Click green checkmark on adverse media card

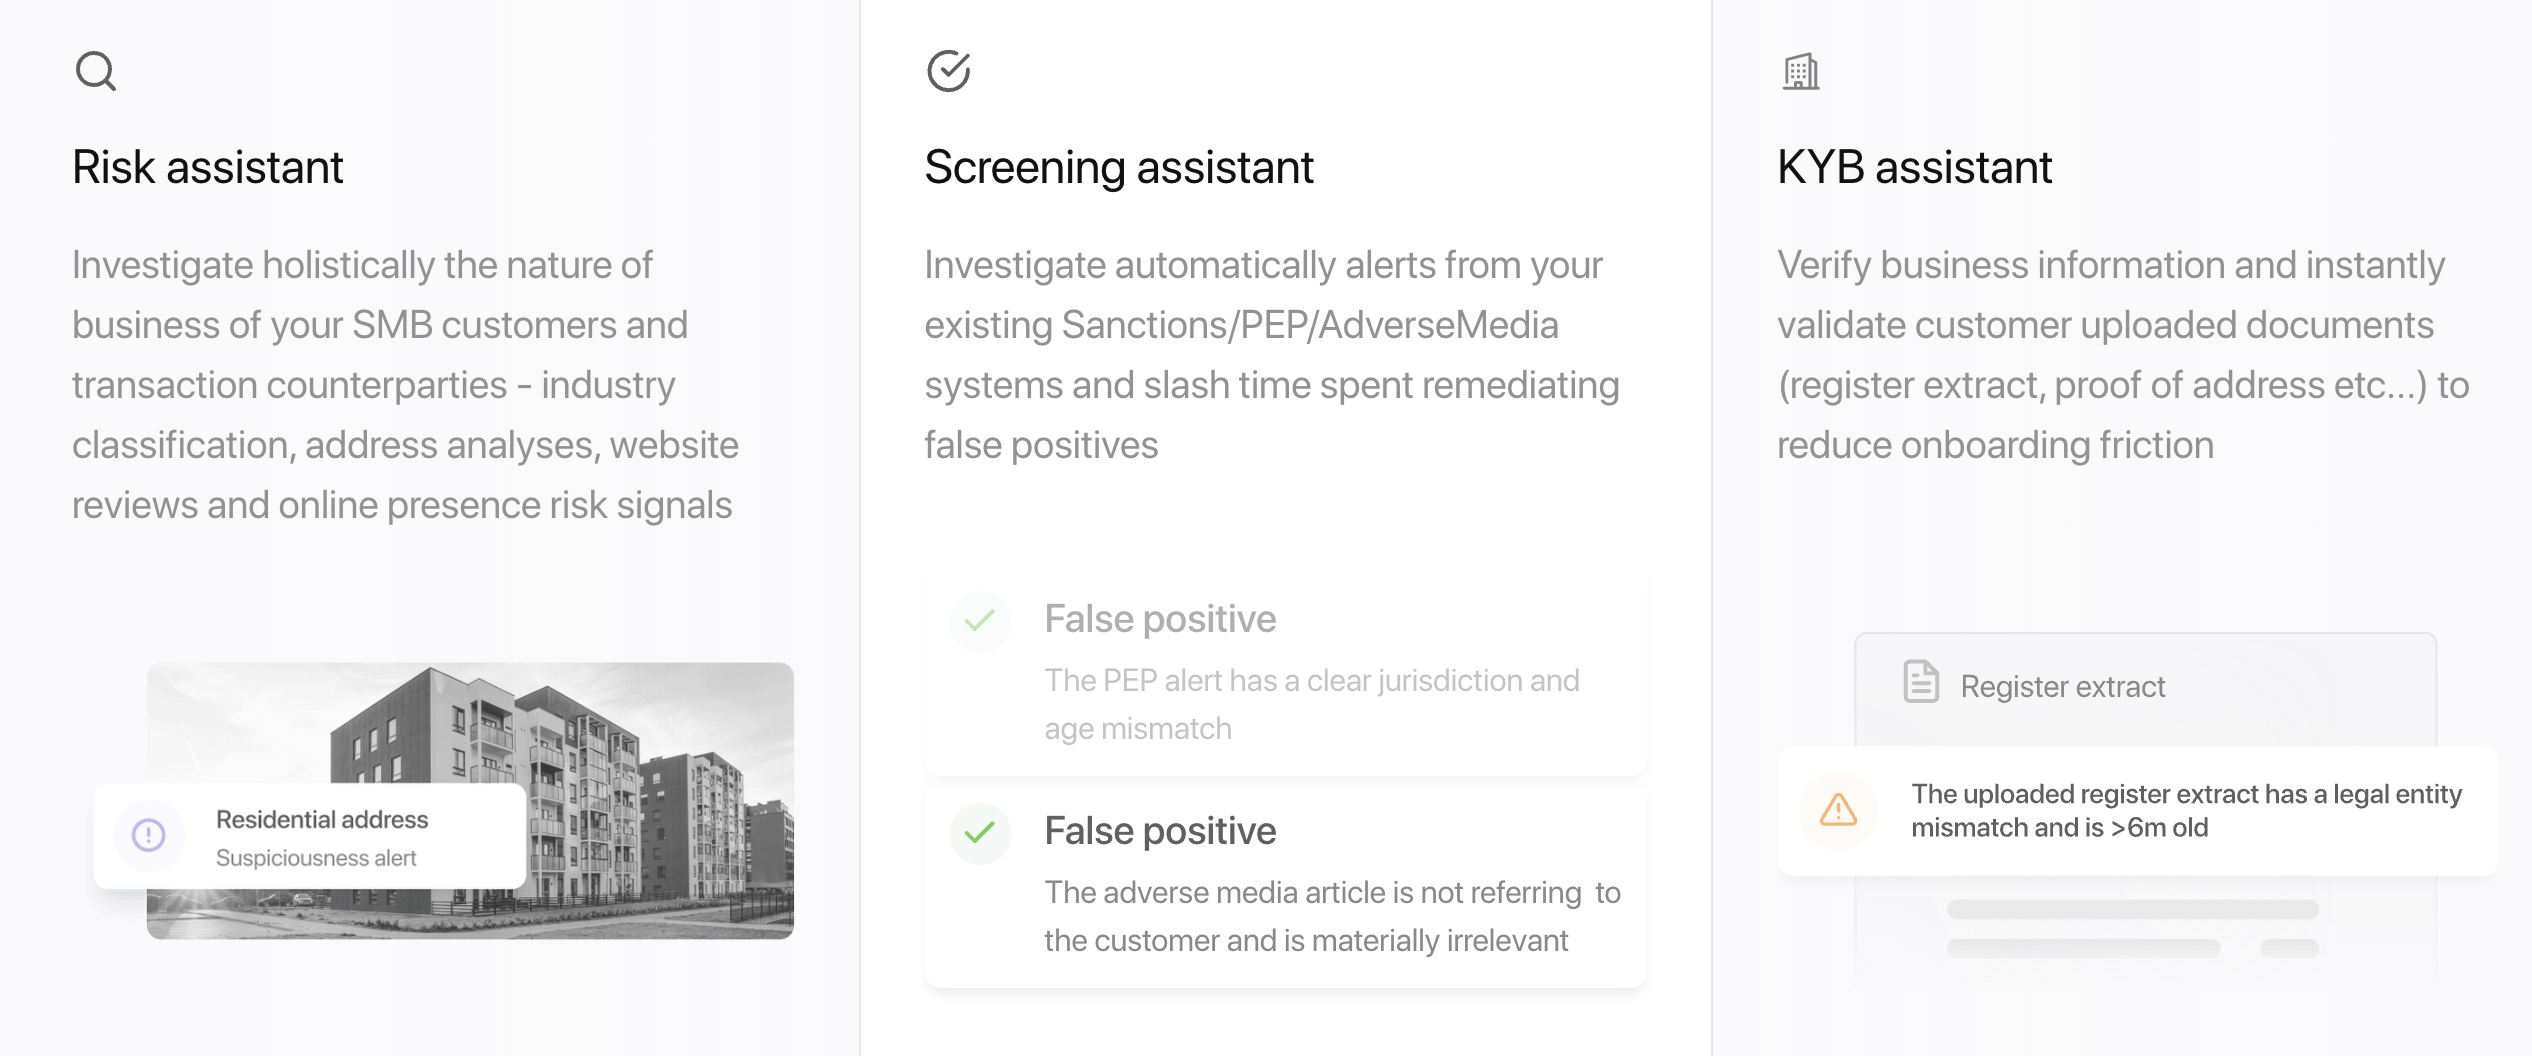[980, 832]
